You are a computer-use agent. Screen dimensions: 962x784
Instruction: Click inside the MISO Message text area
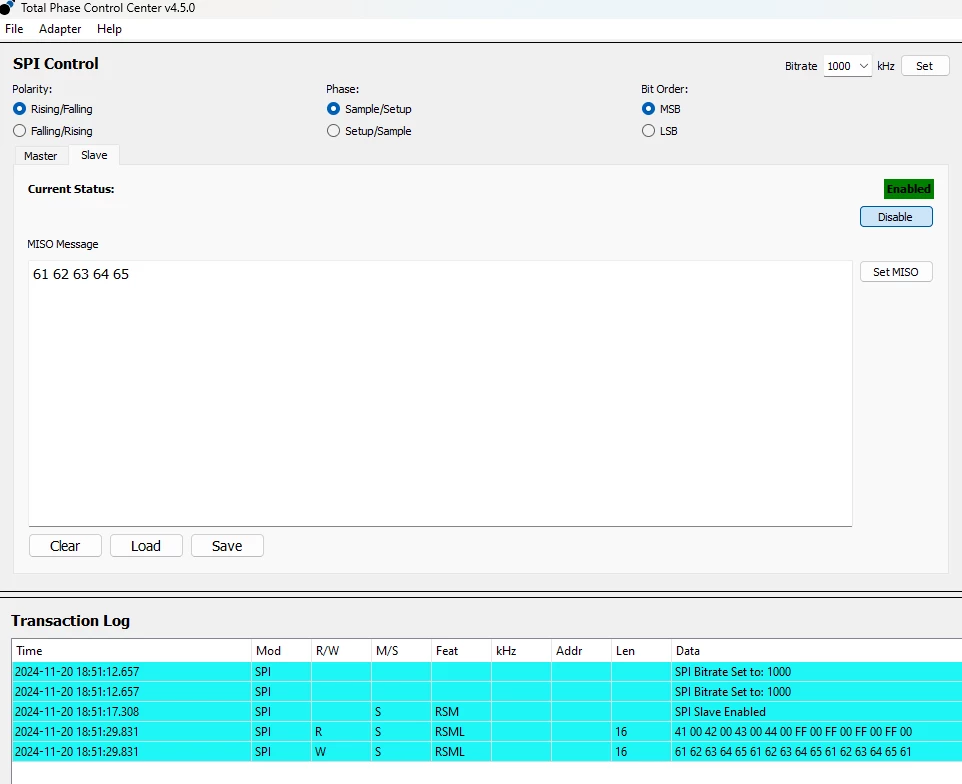440,393
